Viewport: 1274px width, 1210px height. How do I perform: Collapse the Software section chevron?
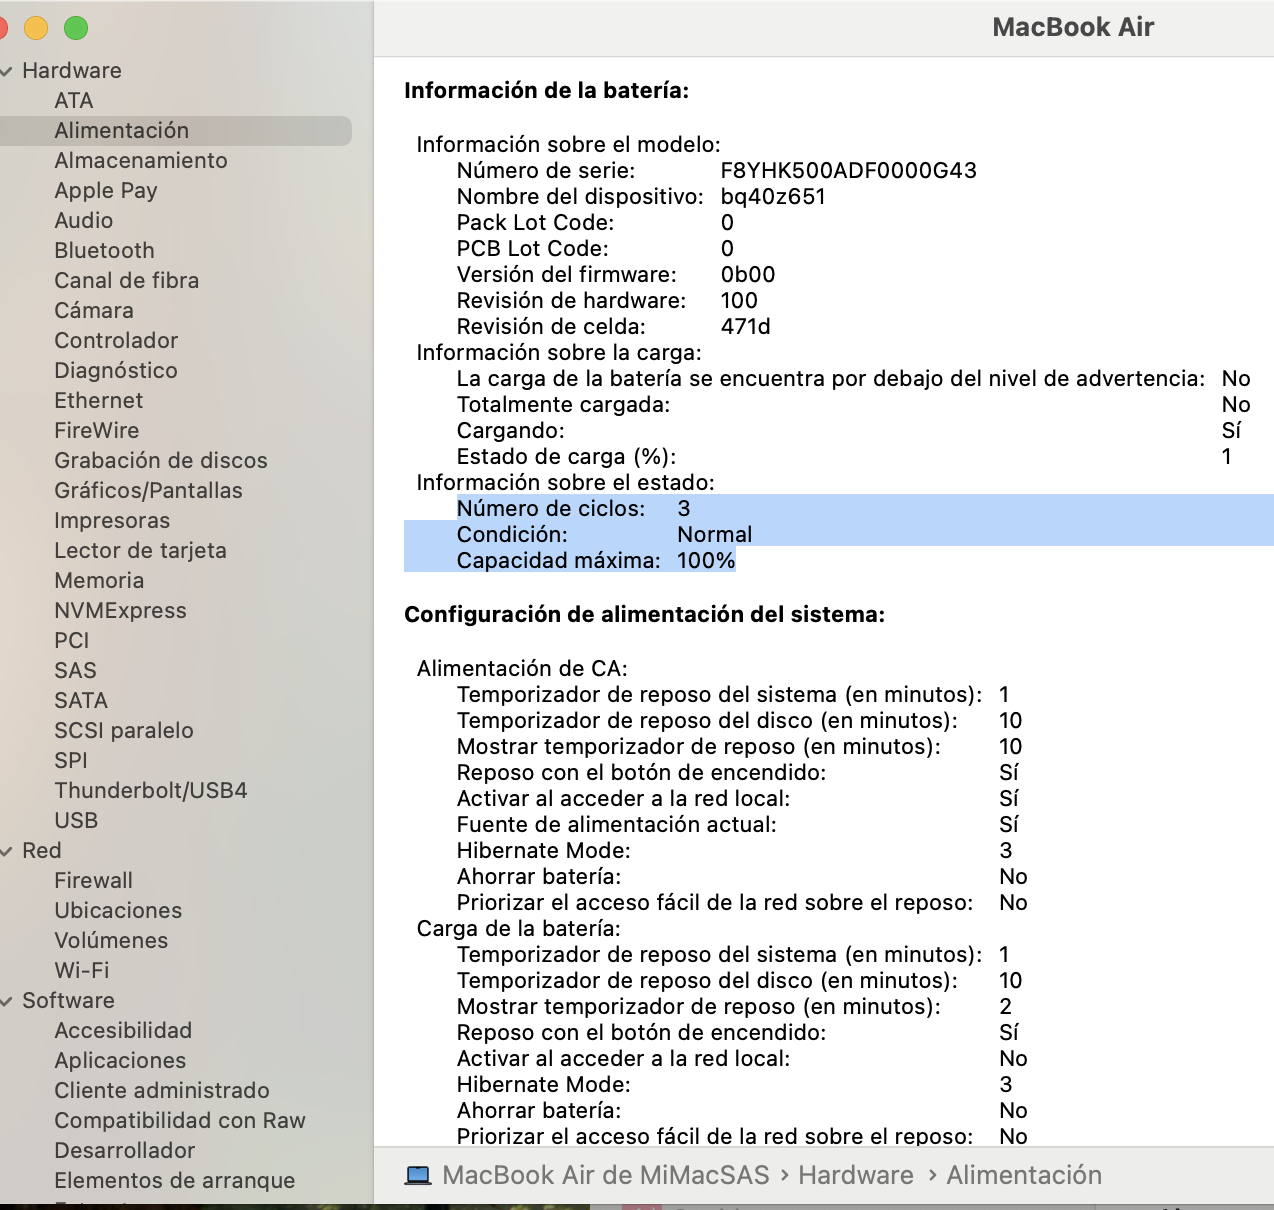click(x=7, y=1001)
